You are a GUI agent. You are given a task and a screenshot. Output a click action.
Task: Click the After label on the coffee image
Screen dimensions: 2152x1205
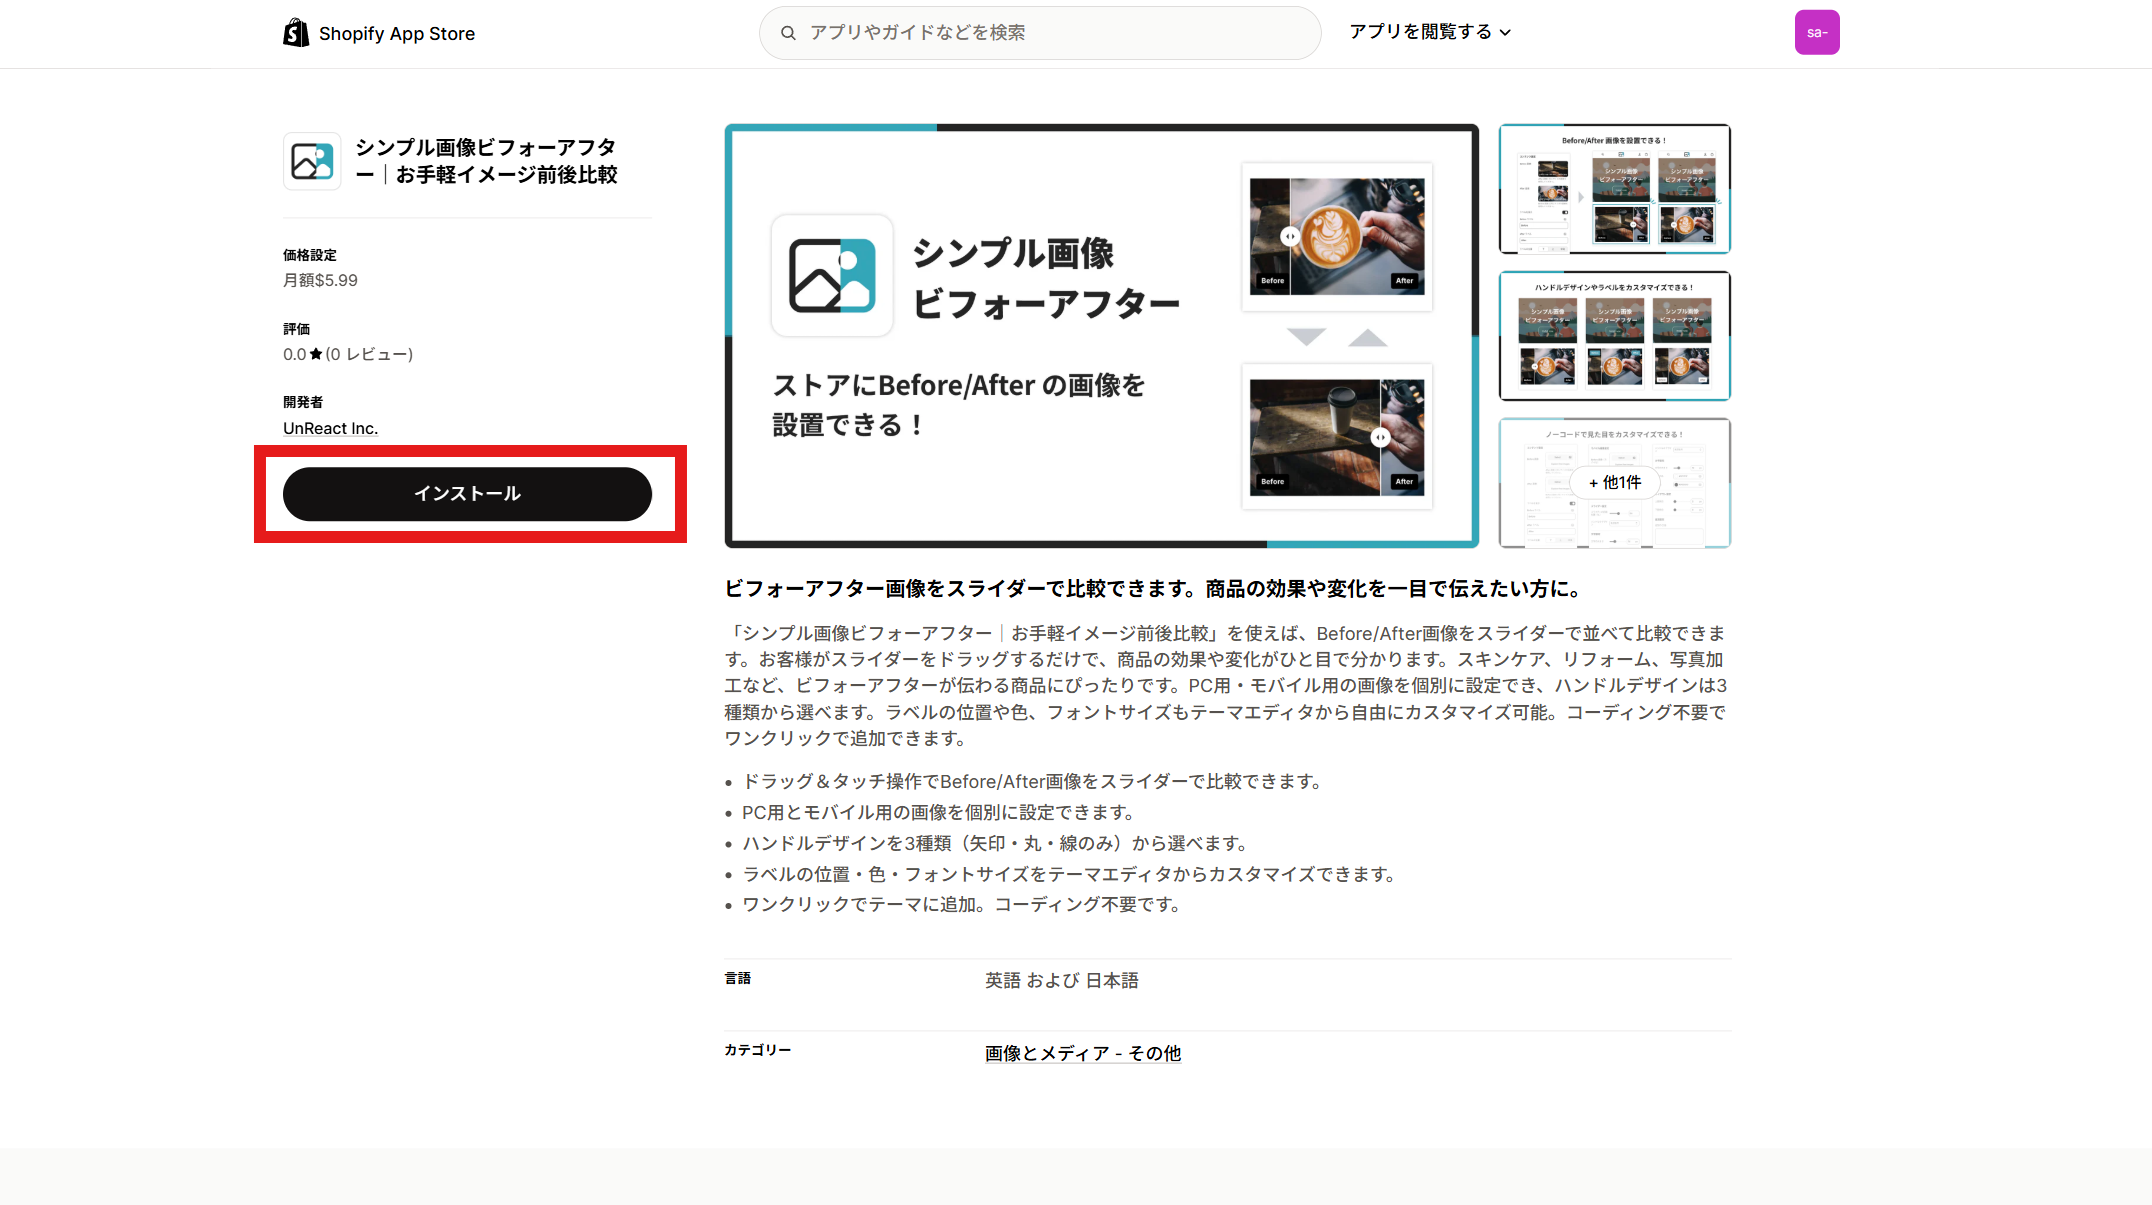(1404, 281)
